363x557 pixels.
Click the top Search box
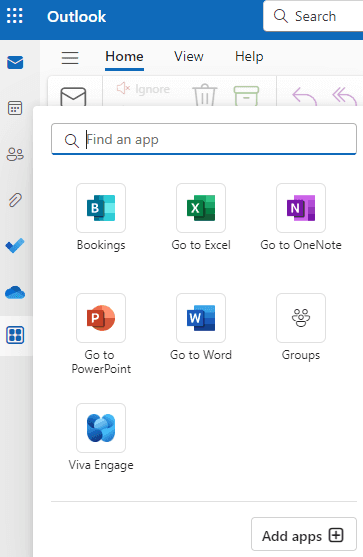click(313, 16)
